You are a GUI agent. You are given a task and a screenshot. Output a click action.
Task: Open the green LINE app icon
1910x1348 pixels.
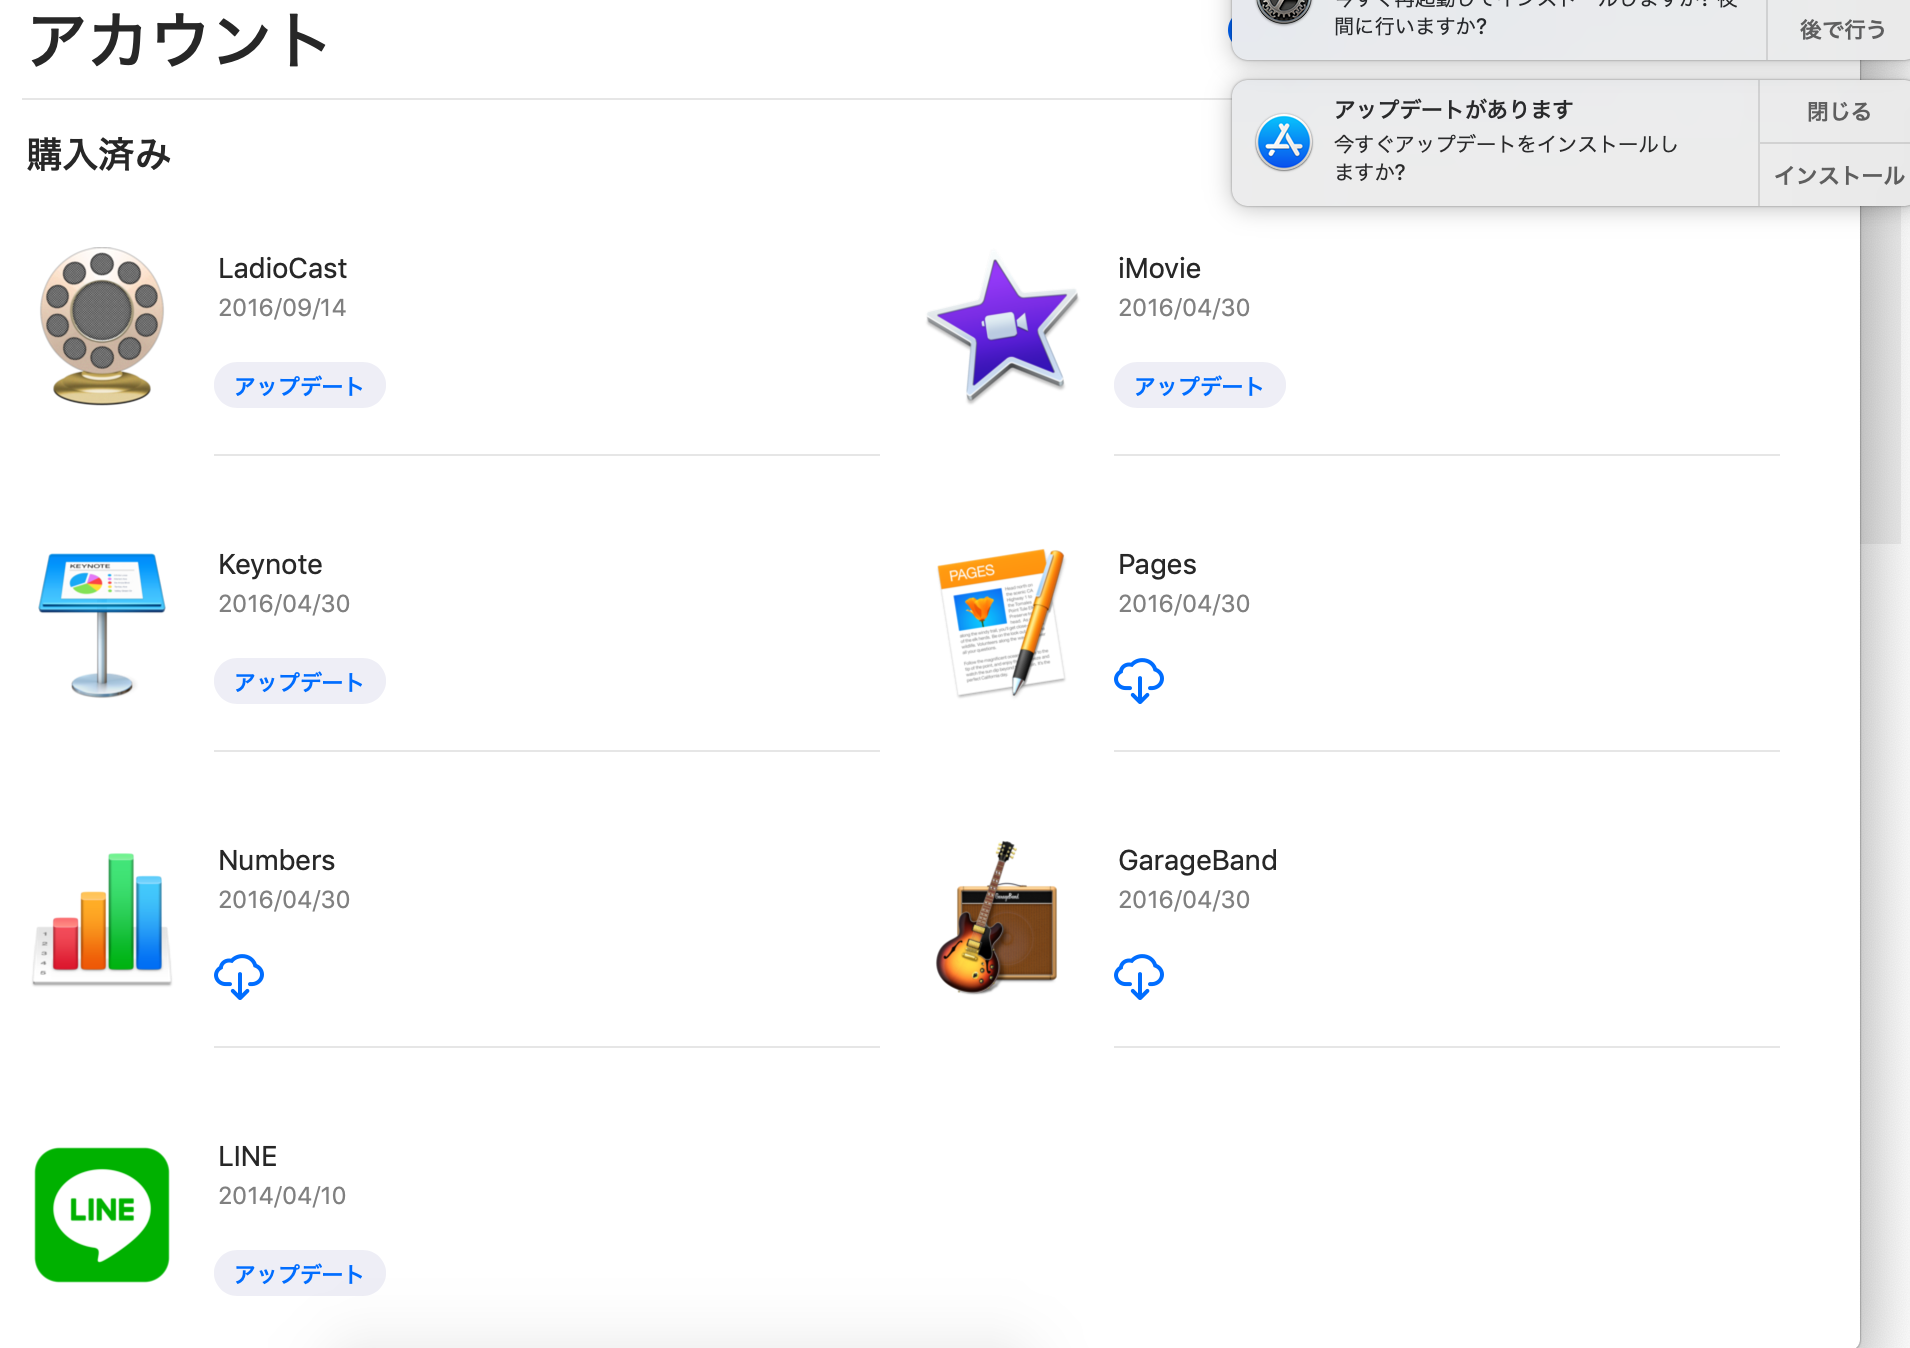coord(101,1214)
